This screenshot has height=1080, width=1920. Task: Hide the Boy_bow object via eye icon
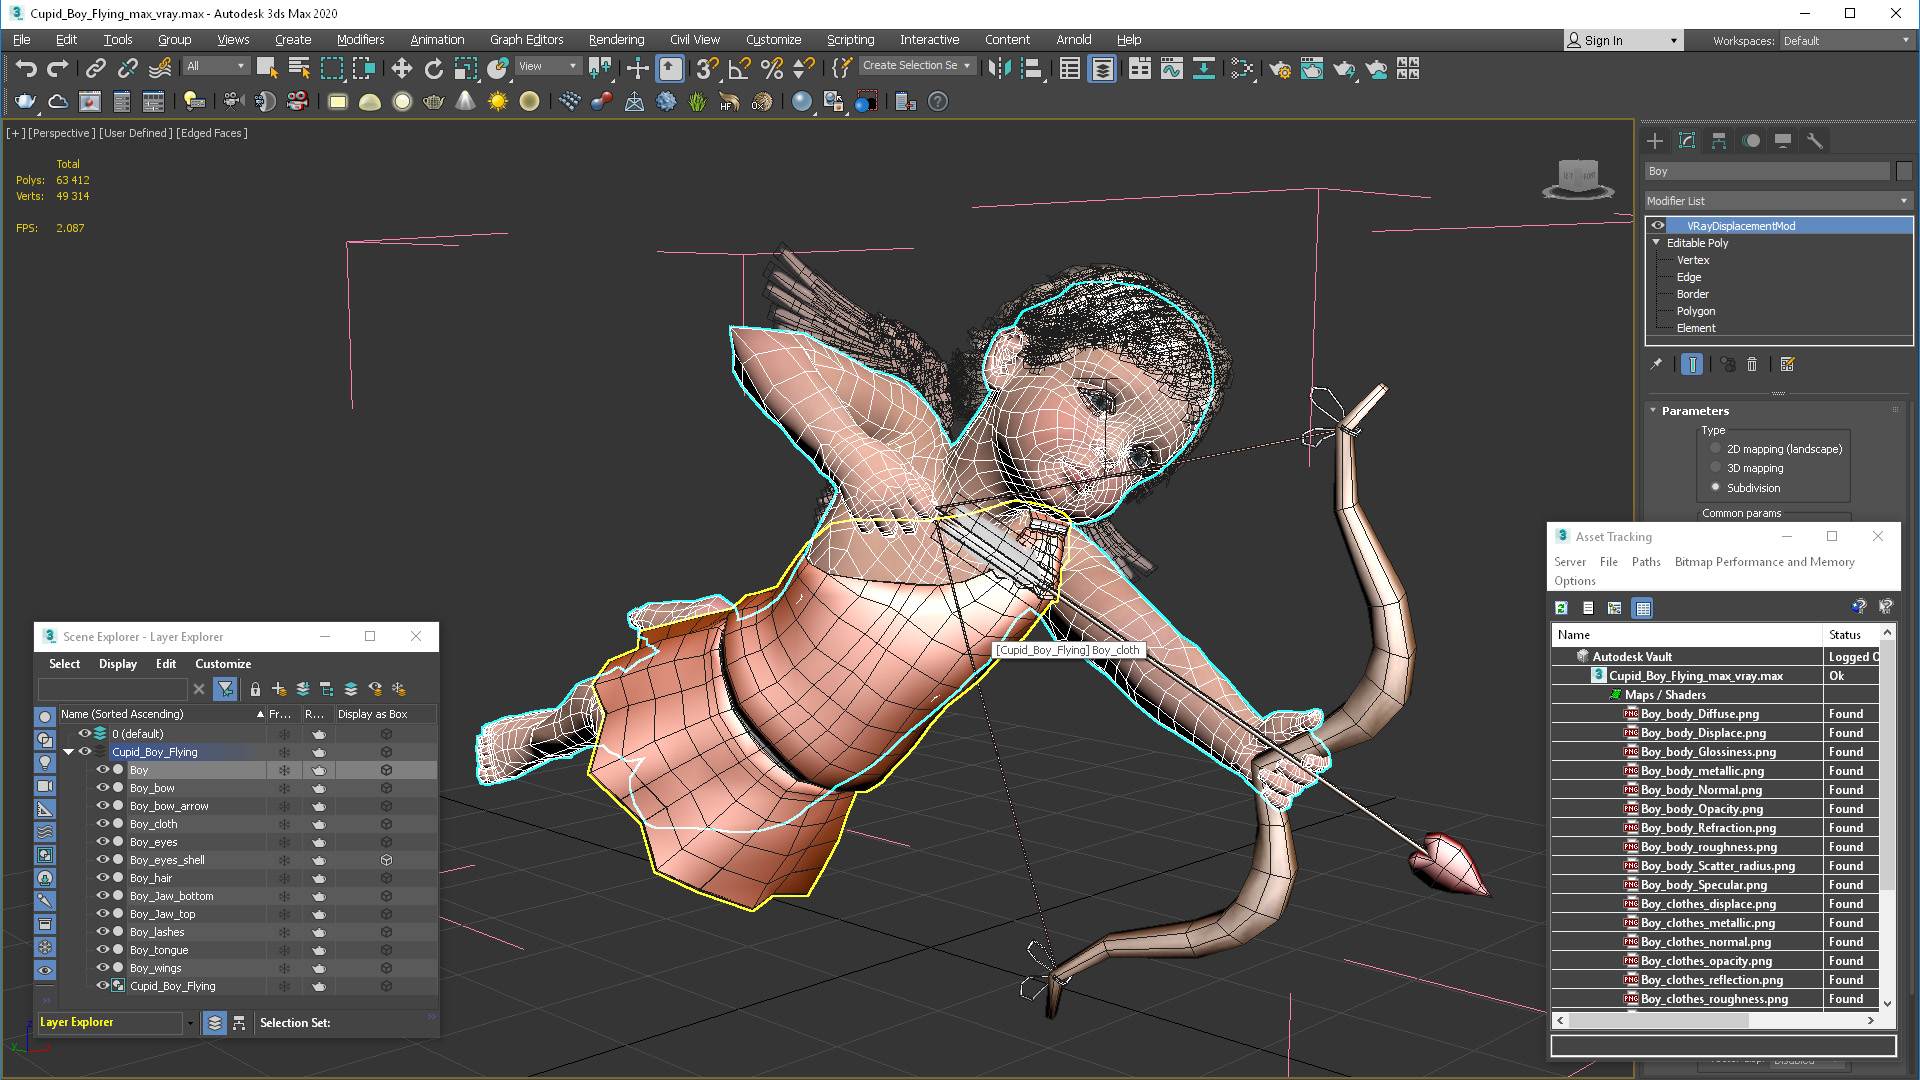[x=102, y=788]
